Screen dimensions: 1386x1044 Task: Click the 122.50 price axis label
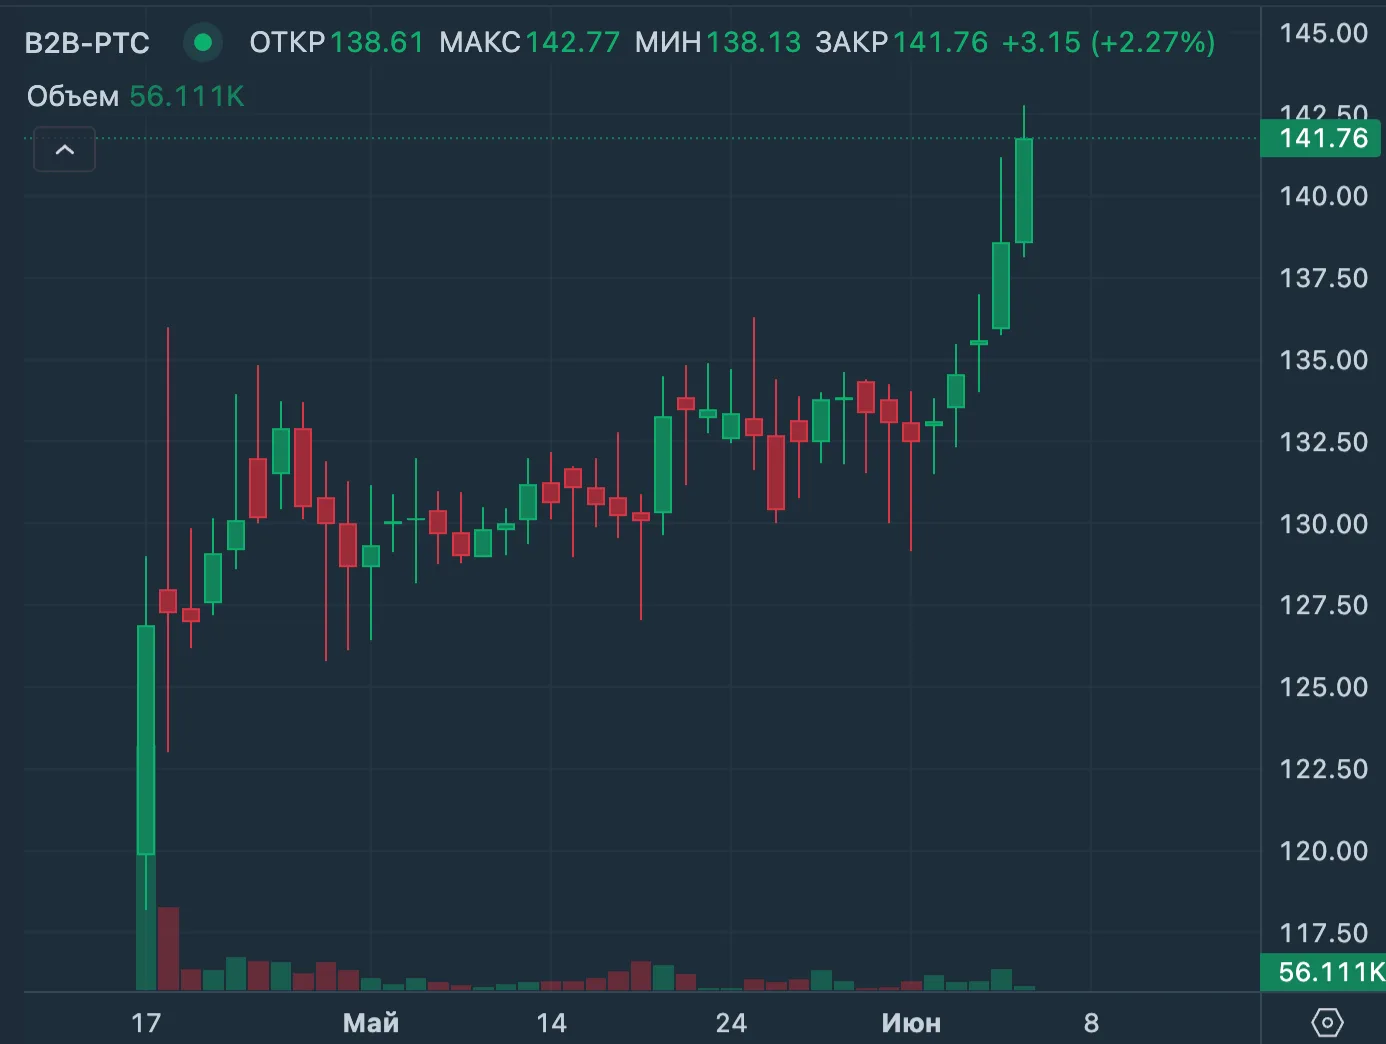click(1324, 769)
